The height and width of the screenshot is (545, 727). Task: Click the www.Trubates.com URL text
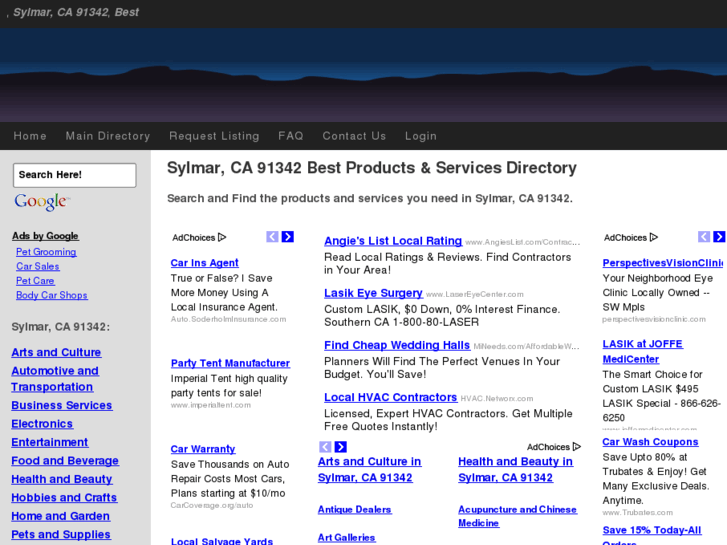tap(638, 513)
